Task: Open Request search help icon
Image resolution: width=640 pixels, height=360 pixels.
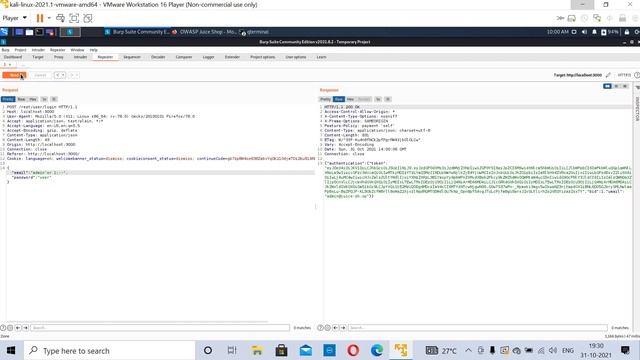Action: (3, 328)
